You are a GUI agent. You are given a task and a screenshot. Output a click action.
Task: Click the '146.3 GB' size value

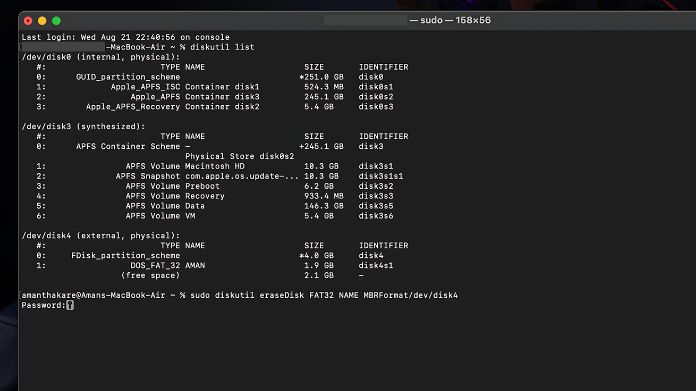(324, 206)
